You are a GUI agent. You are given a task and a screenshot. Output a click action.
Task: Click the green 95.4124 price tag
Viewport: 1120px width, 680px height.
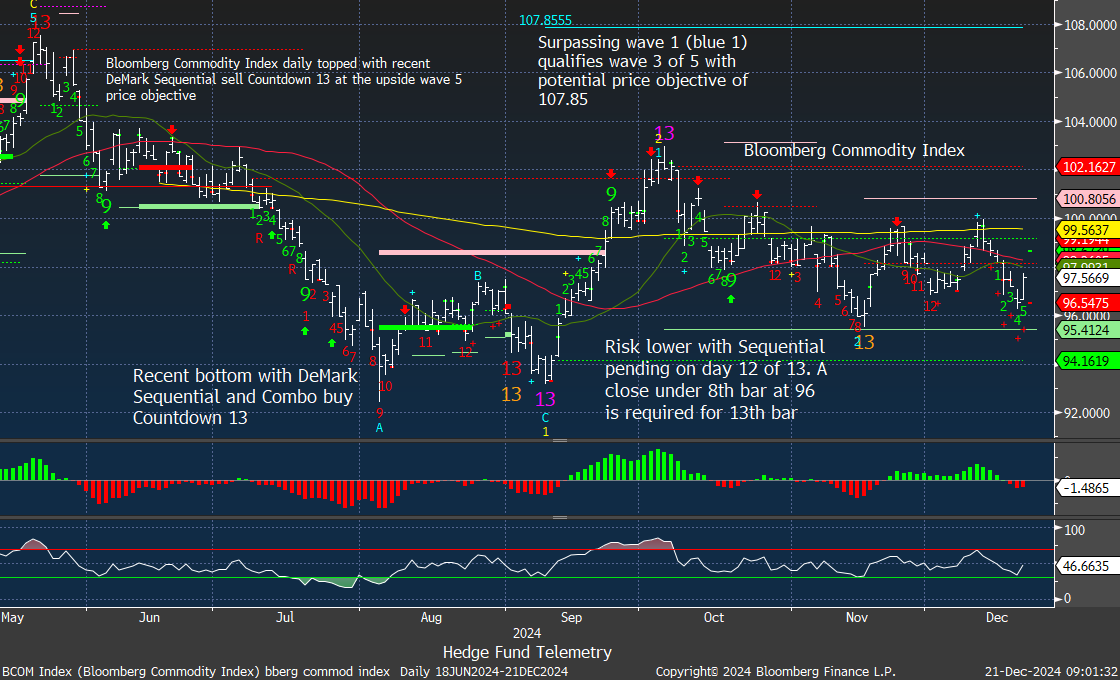point(1089,330)
